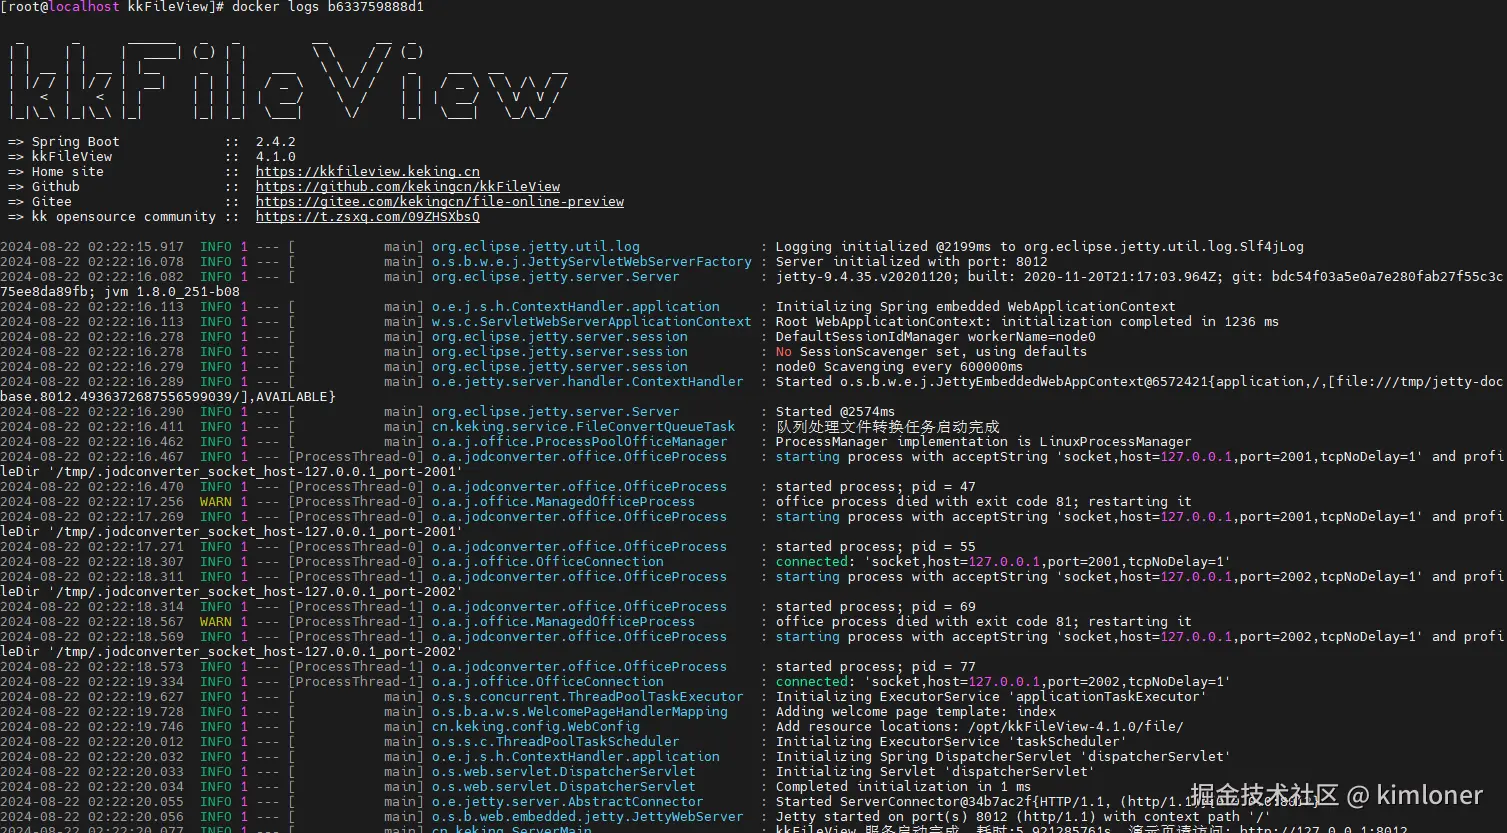1507x833 pixels.
Task: Click the 'o.s.s.c.ThreadPoolTaskScheduler' logger name
Action: click(556, 742)
